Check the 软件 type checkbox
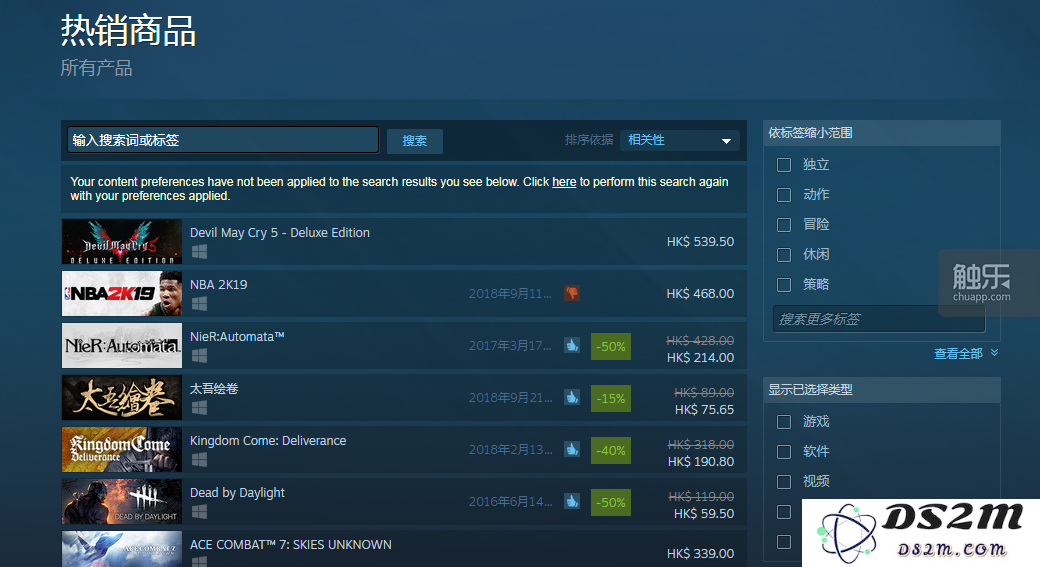Image resolution: width=1040 pixels, height=567 pixels. pos(784,452)
